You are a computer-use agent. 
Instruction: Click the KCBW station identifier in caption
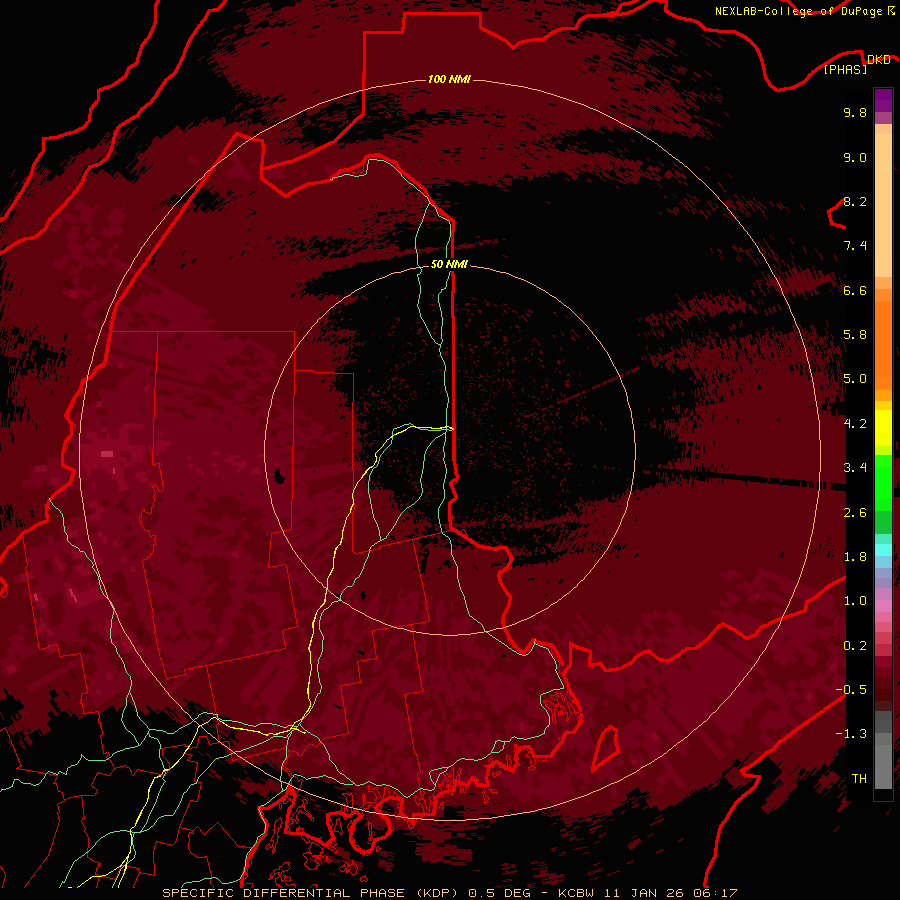click(x=576, y=893)
